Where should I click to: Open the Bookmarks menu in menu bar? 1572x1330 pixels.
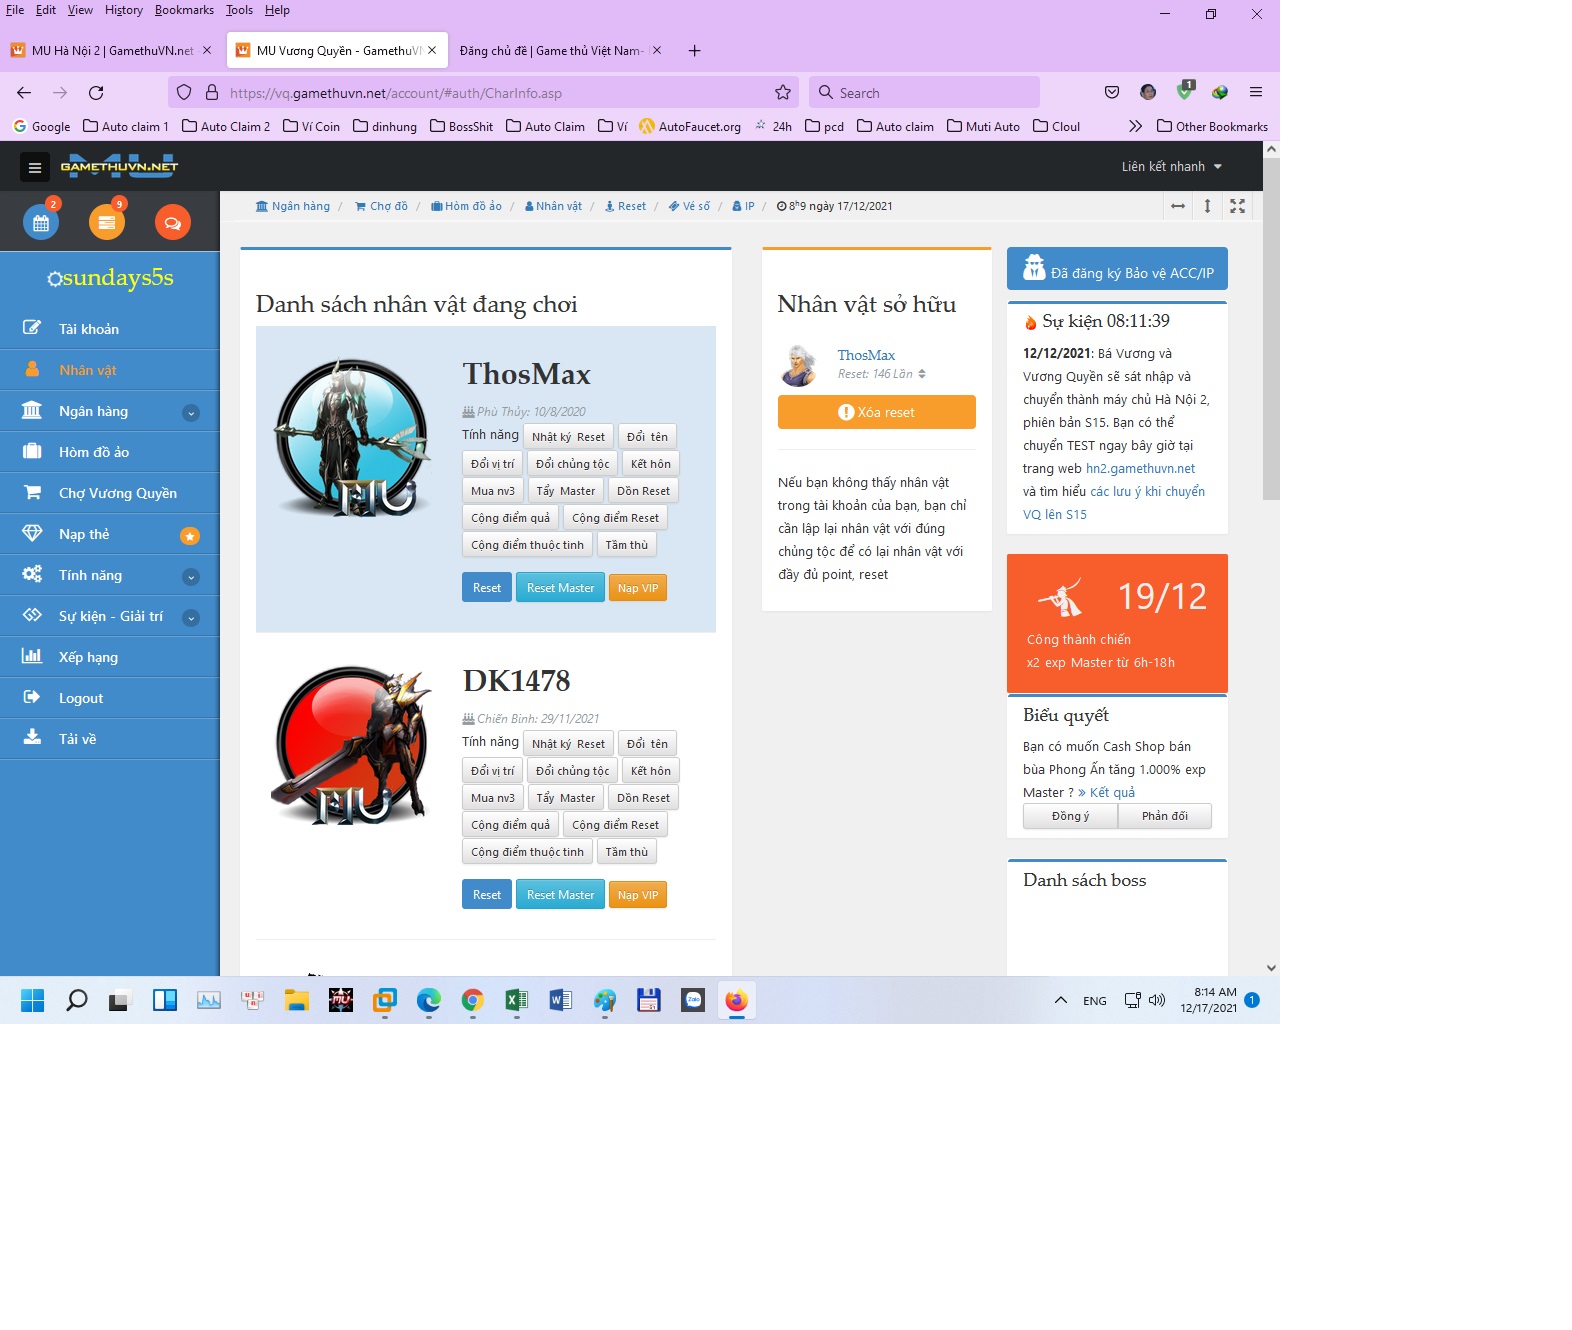(184, 10)
